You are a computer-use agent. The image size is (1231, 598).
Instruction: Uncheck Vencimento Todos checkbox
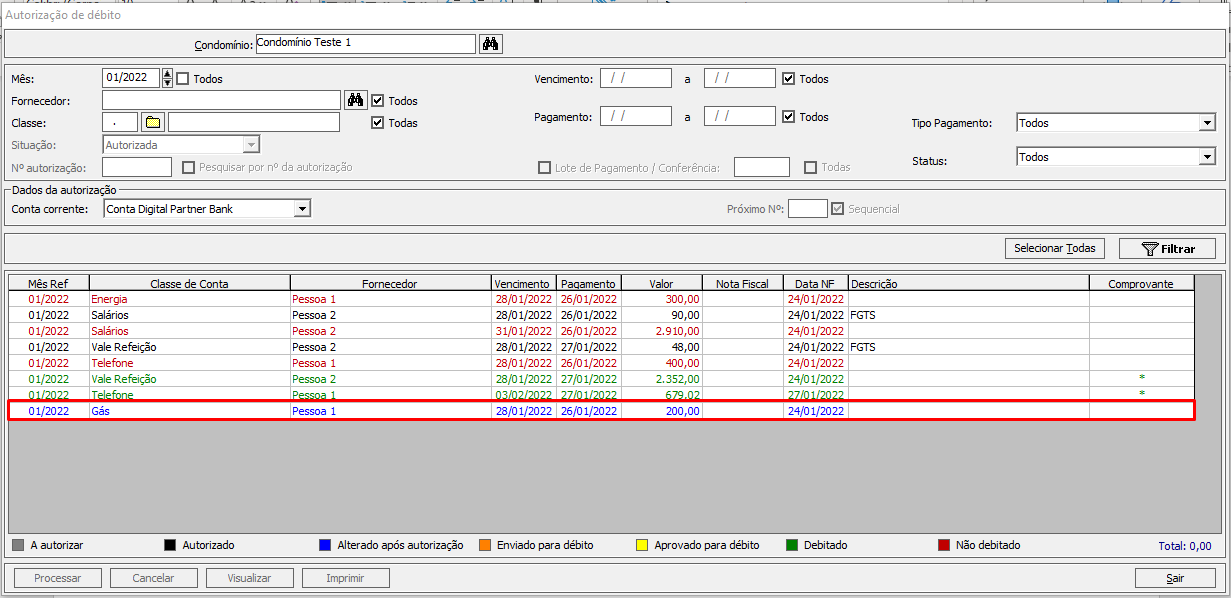tap(788, 78)
